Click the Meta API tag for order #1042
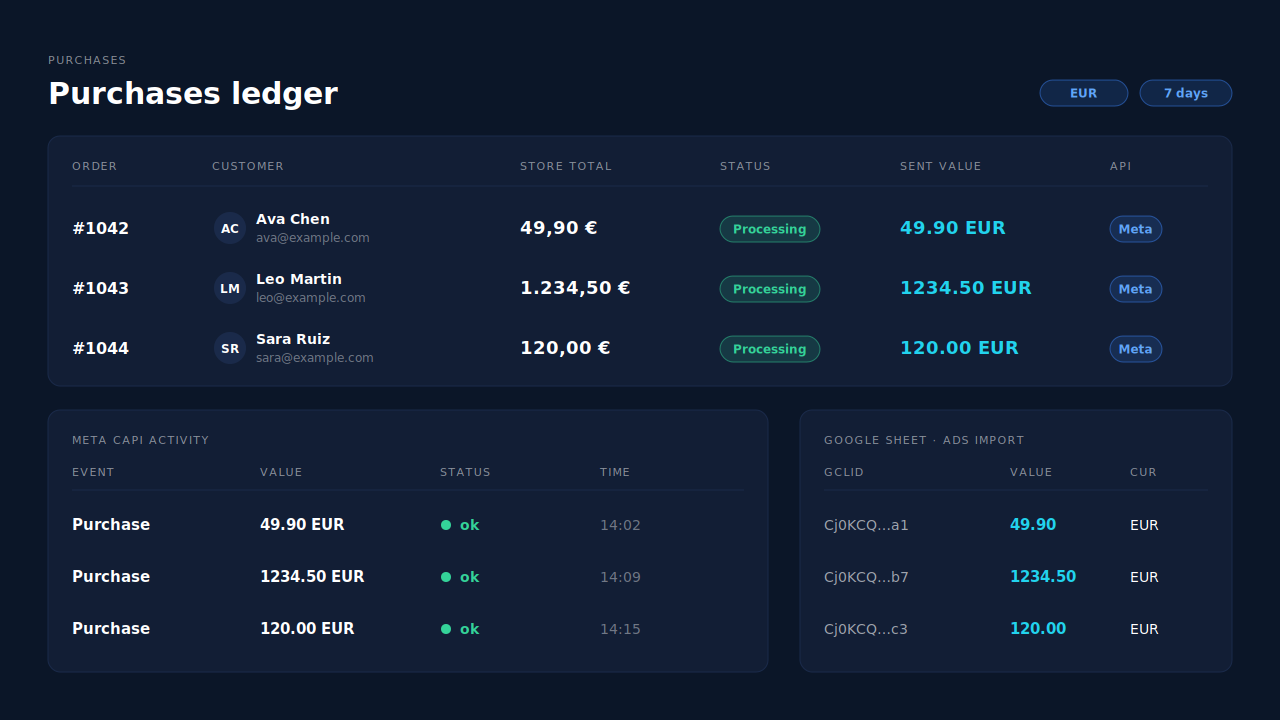Screen dimensions: 1280x720 [1136, 229]
